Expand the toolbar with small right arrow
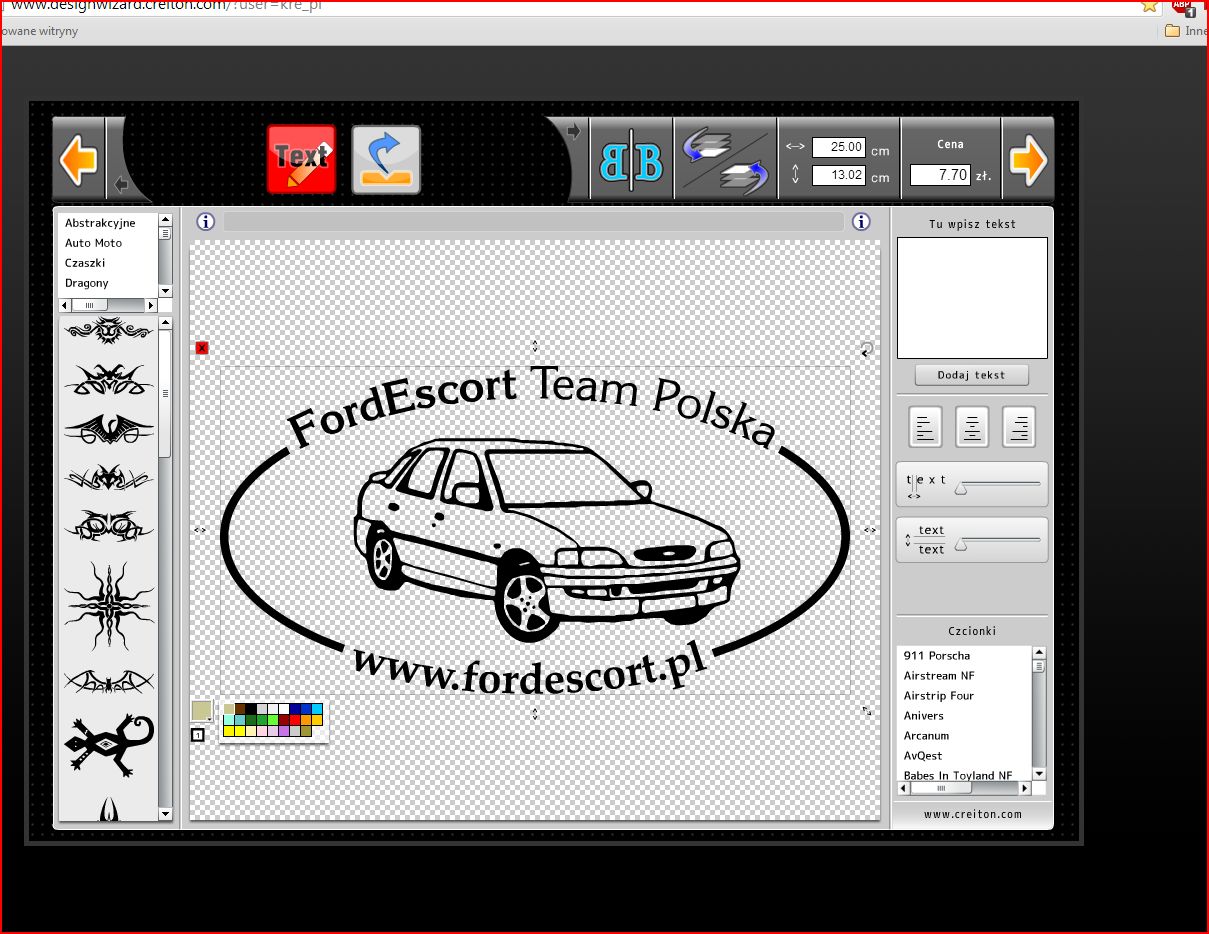Viewport: 1209px width, 934px height. click(573, 131)
